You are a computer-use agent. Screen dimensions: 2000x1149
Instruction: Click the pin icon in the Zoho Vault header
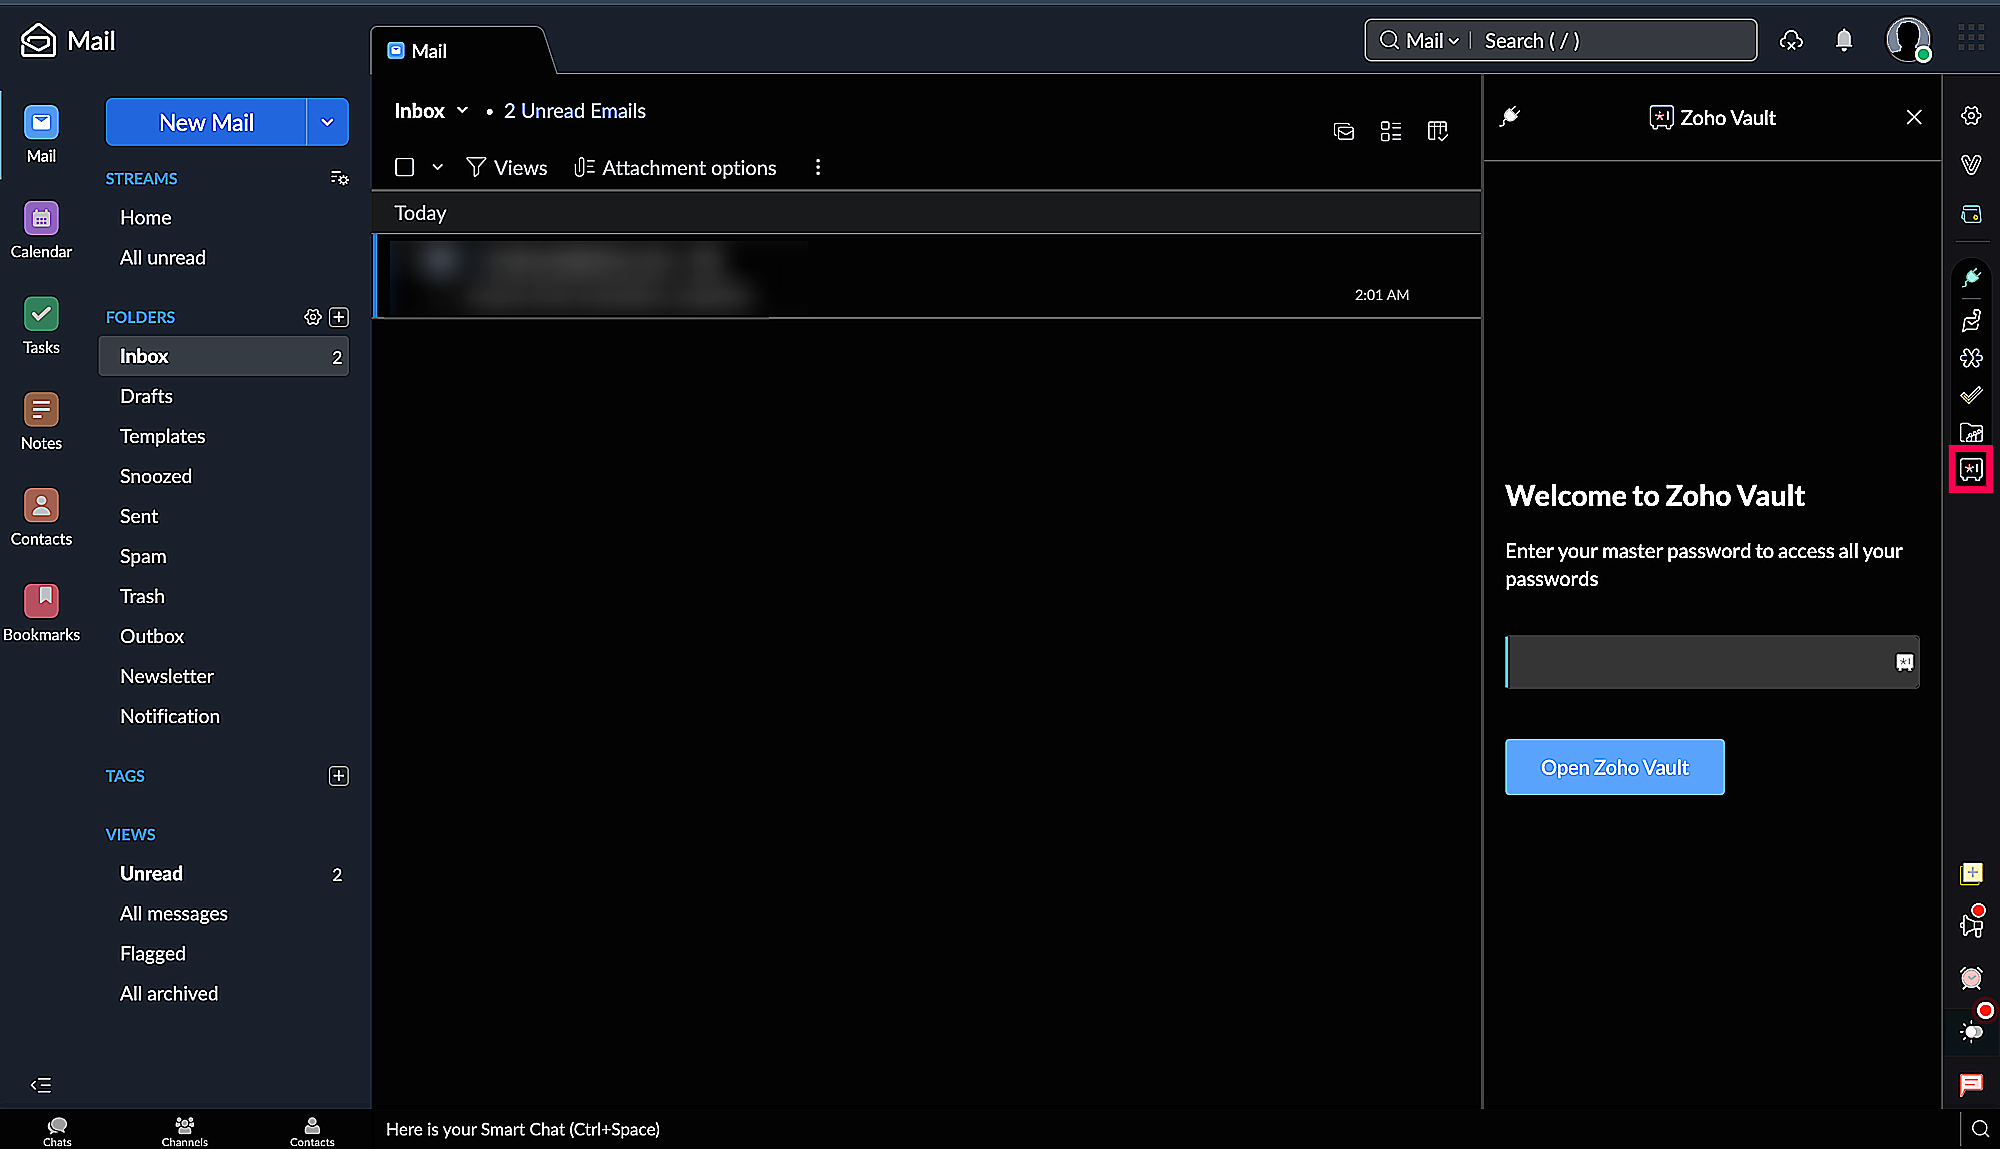point(1510,117)
